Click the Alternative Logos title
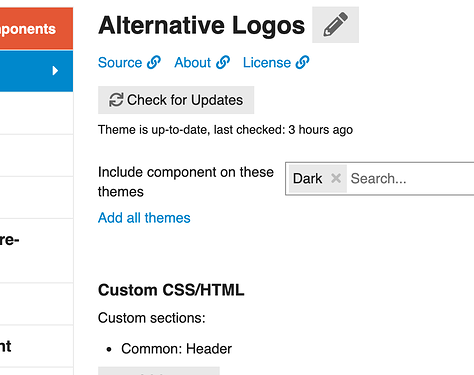474x375 pixels. coord(201,25)
